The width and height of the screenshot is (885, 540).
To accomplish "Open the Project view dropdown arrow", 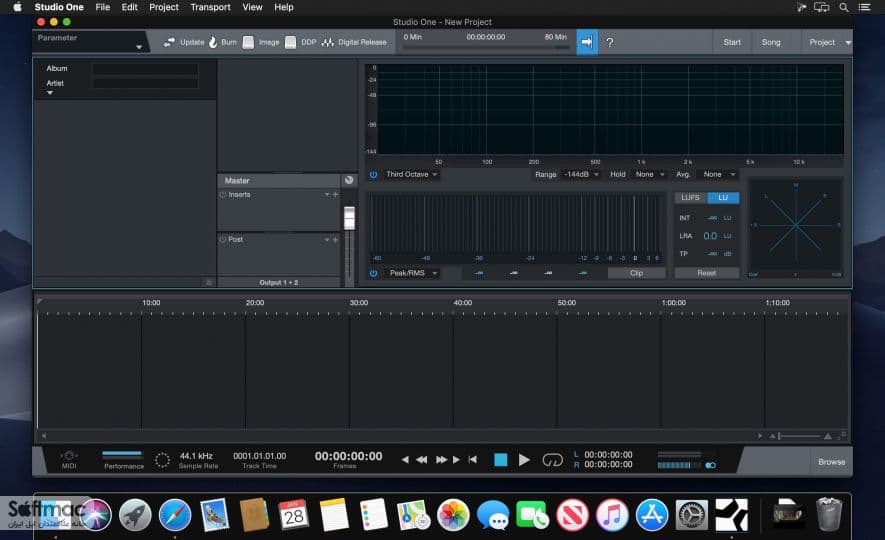I will pyautogui.click(x=848, y=43).
